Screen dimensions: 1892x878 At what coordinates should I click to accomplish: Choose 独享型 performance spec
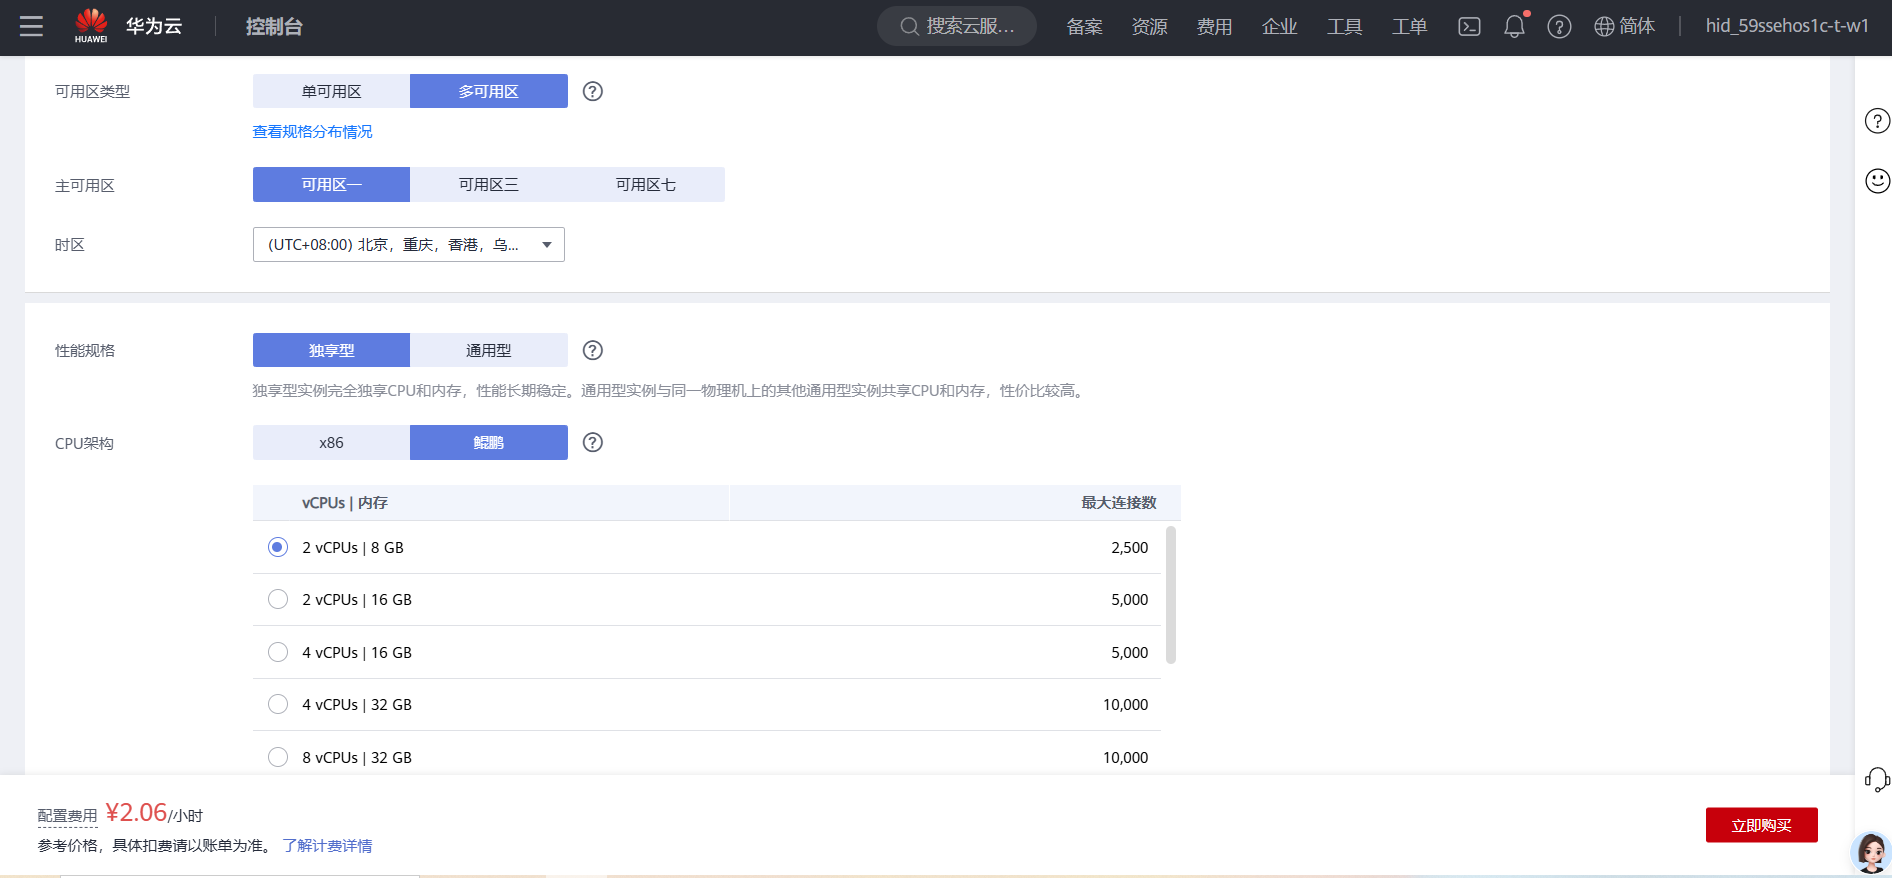pos(331,350)
